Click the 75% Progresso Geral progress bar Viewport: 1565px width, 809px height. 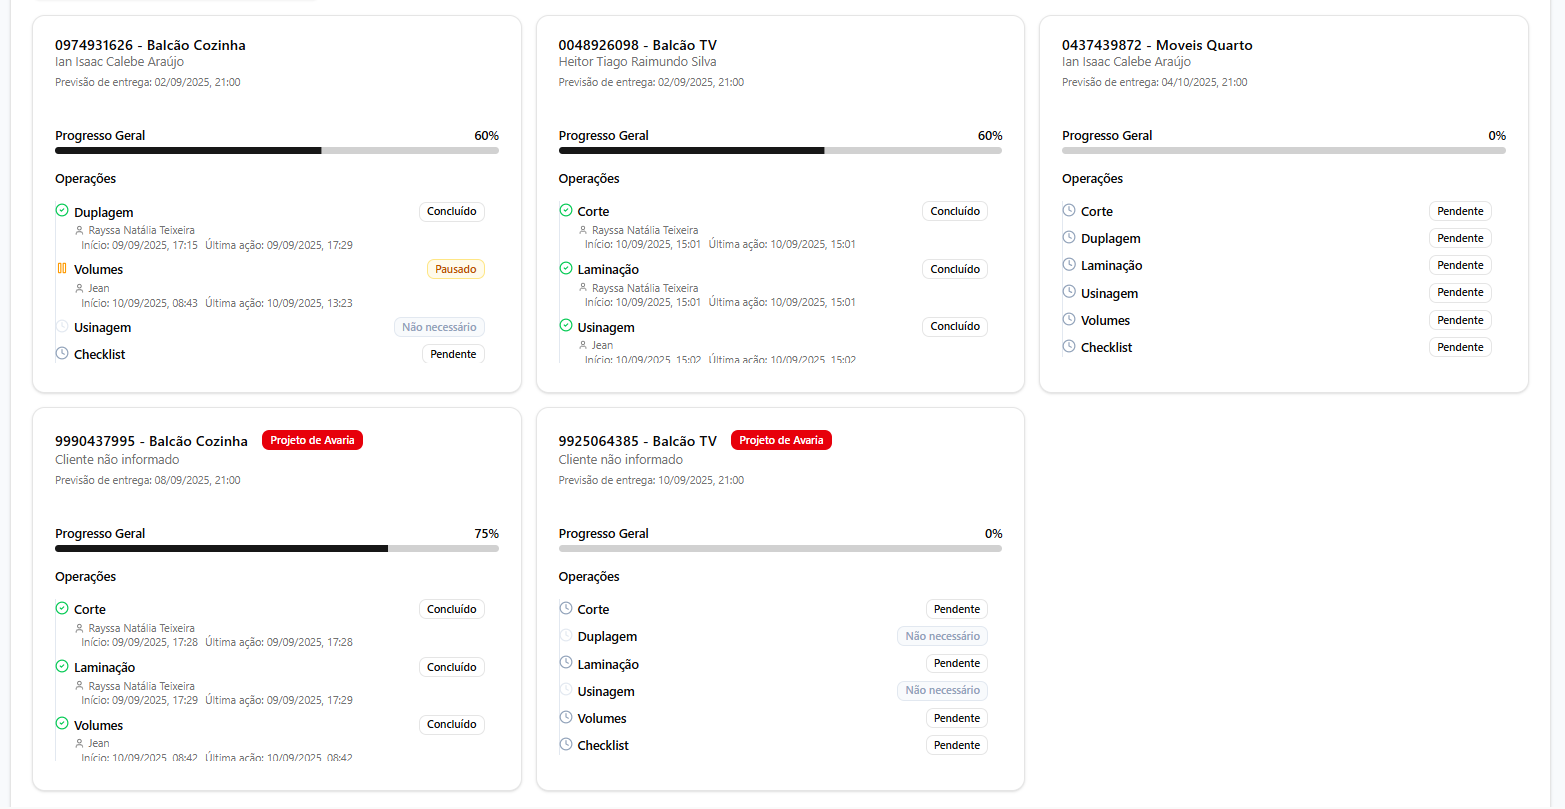276,548
